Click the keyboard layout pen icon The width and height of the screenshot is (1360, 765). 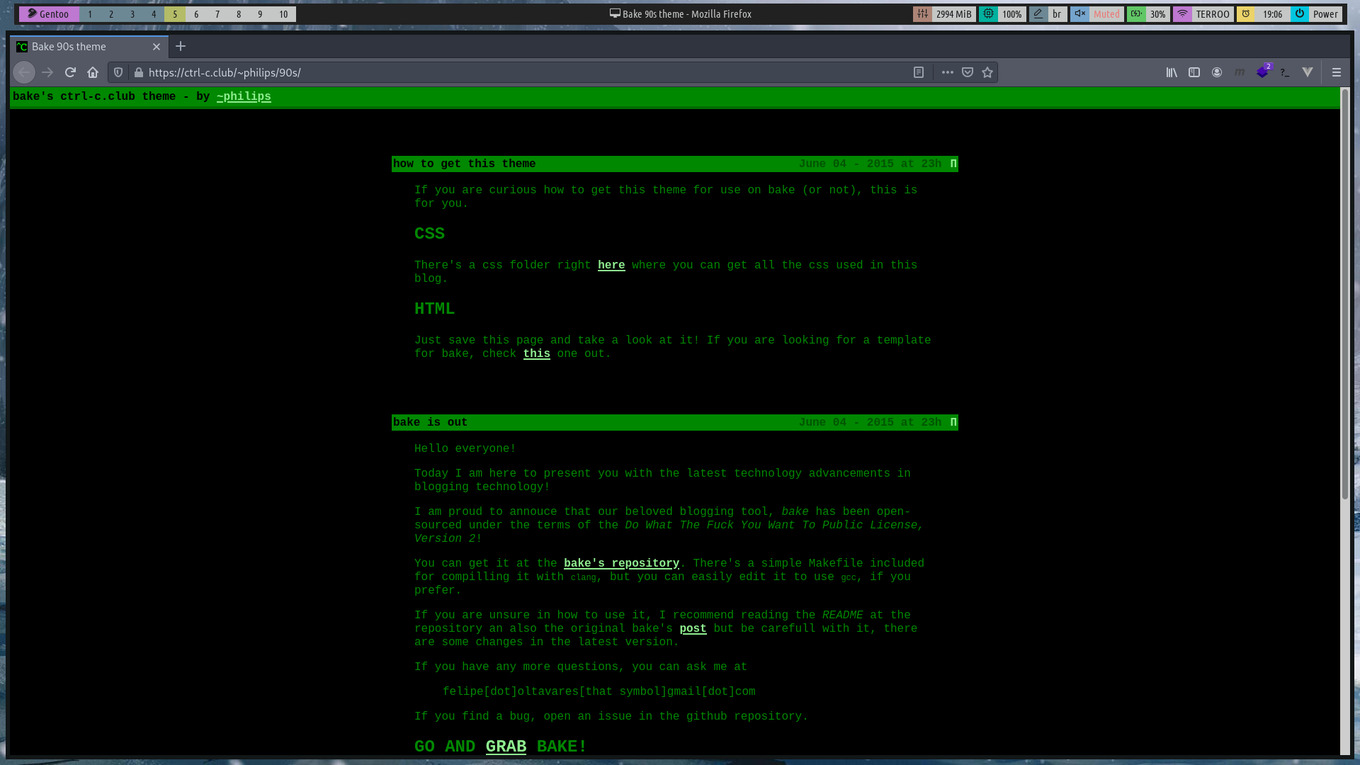1037,14
